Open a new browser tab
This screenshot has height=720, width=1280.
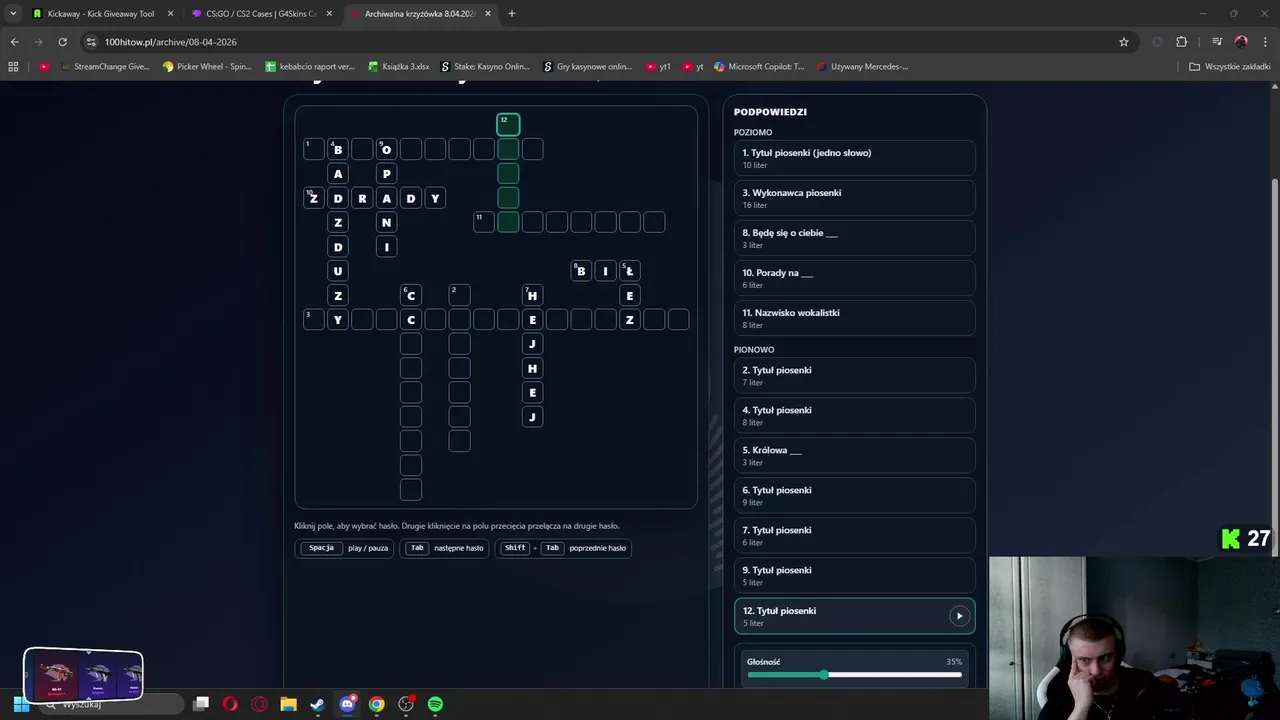[x=512, y=14]
